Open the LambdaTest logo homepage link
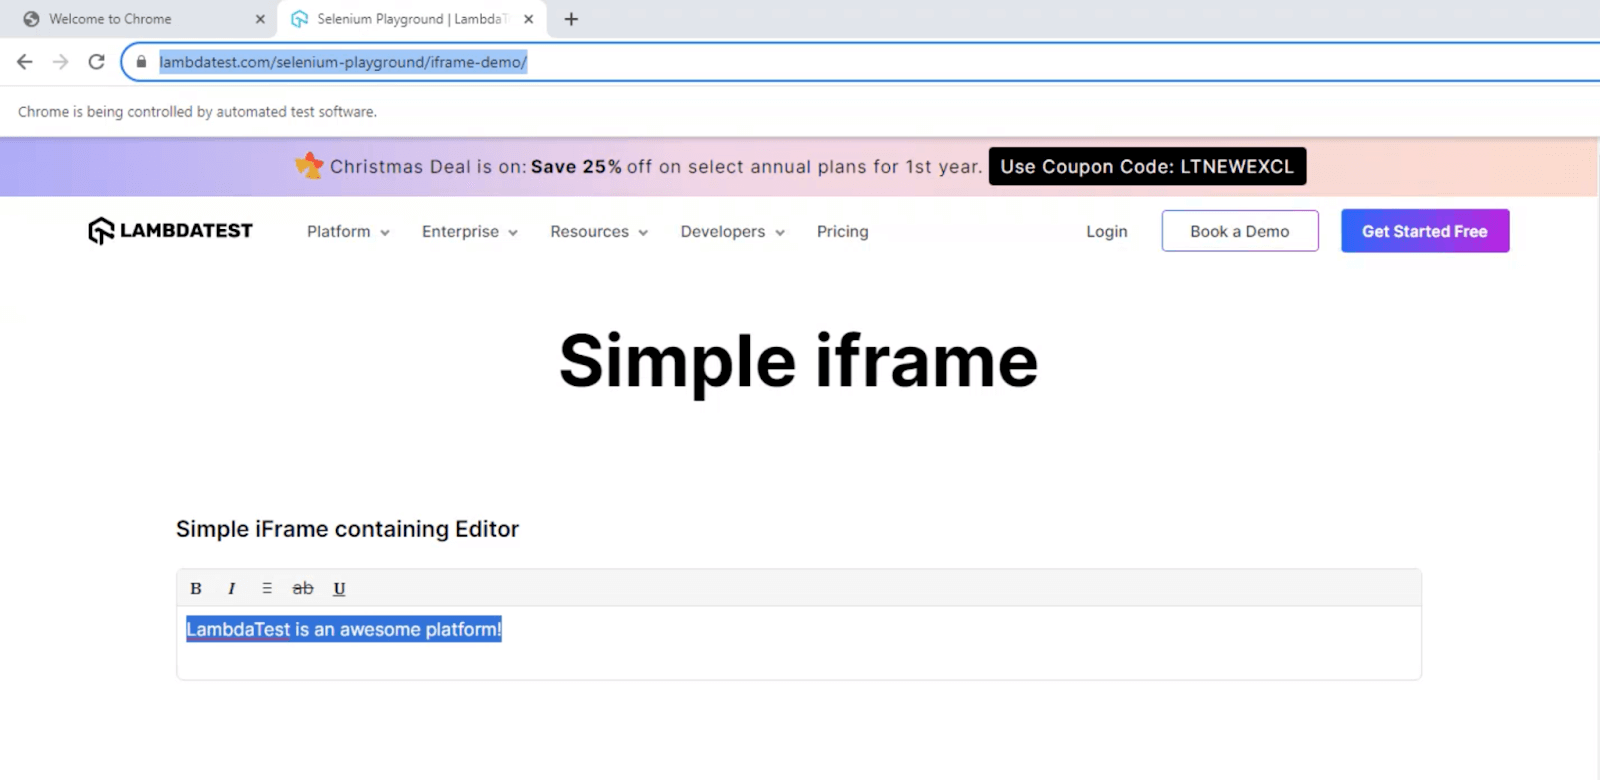 click(170, 231)
